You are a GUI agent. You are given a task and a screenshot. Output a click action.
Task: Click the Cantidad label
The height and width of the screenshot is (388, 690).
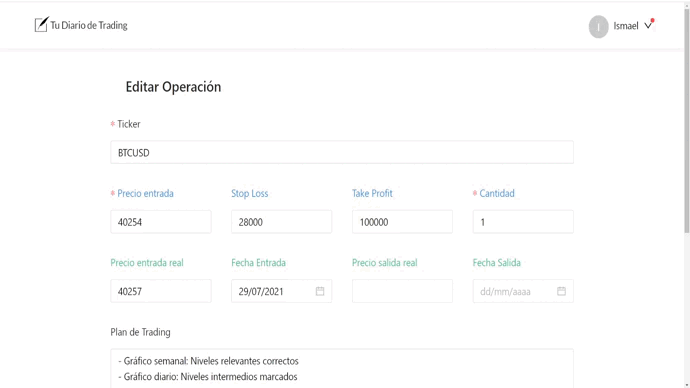pos(497,194)
